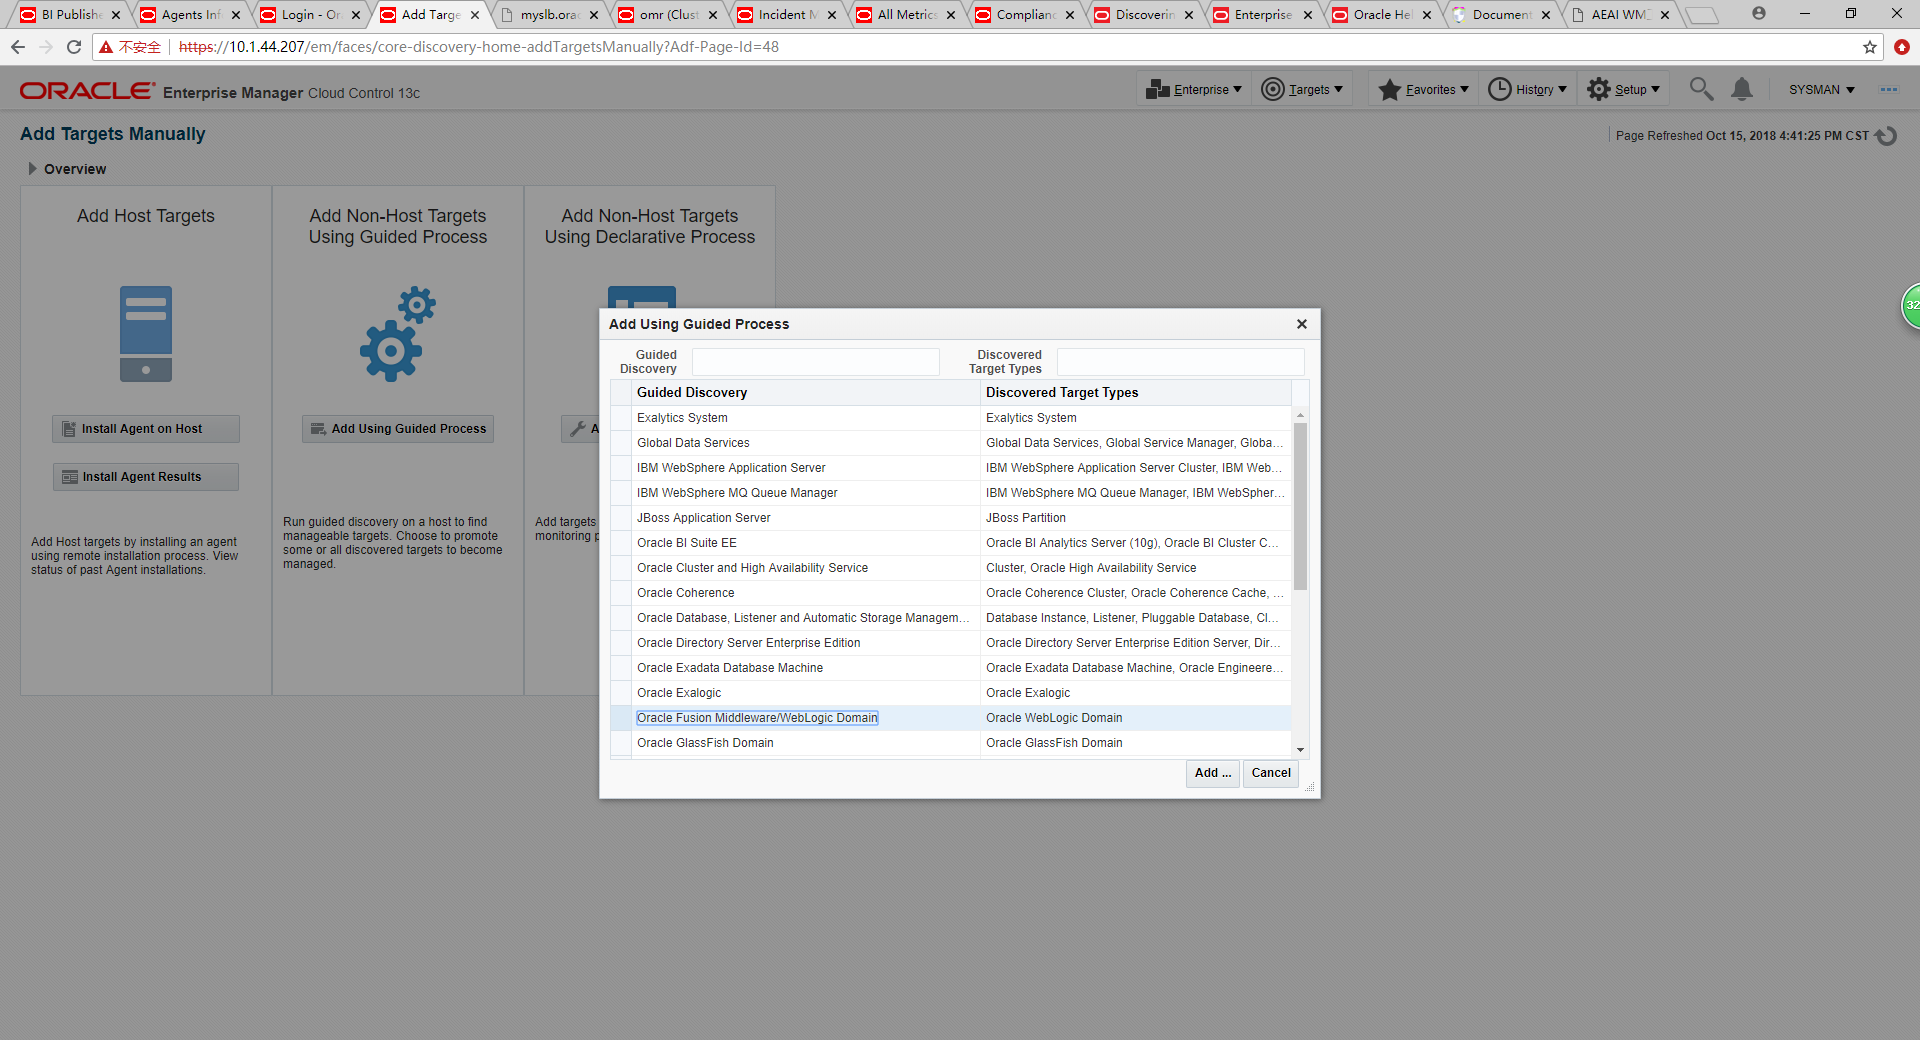Close the Add Targets browser tab
The width and height of the screenshot is (1920, 1040).
[x=475, y=15]
